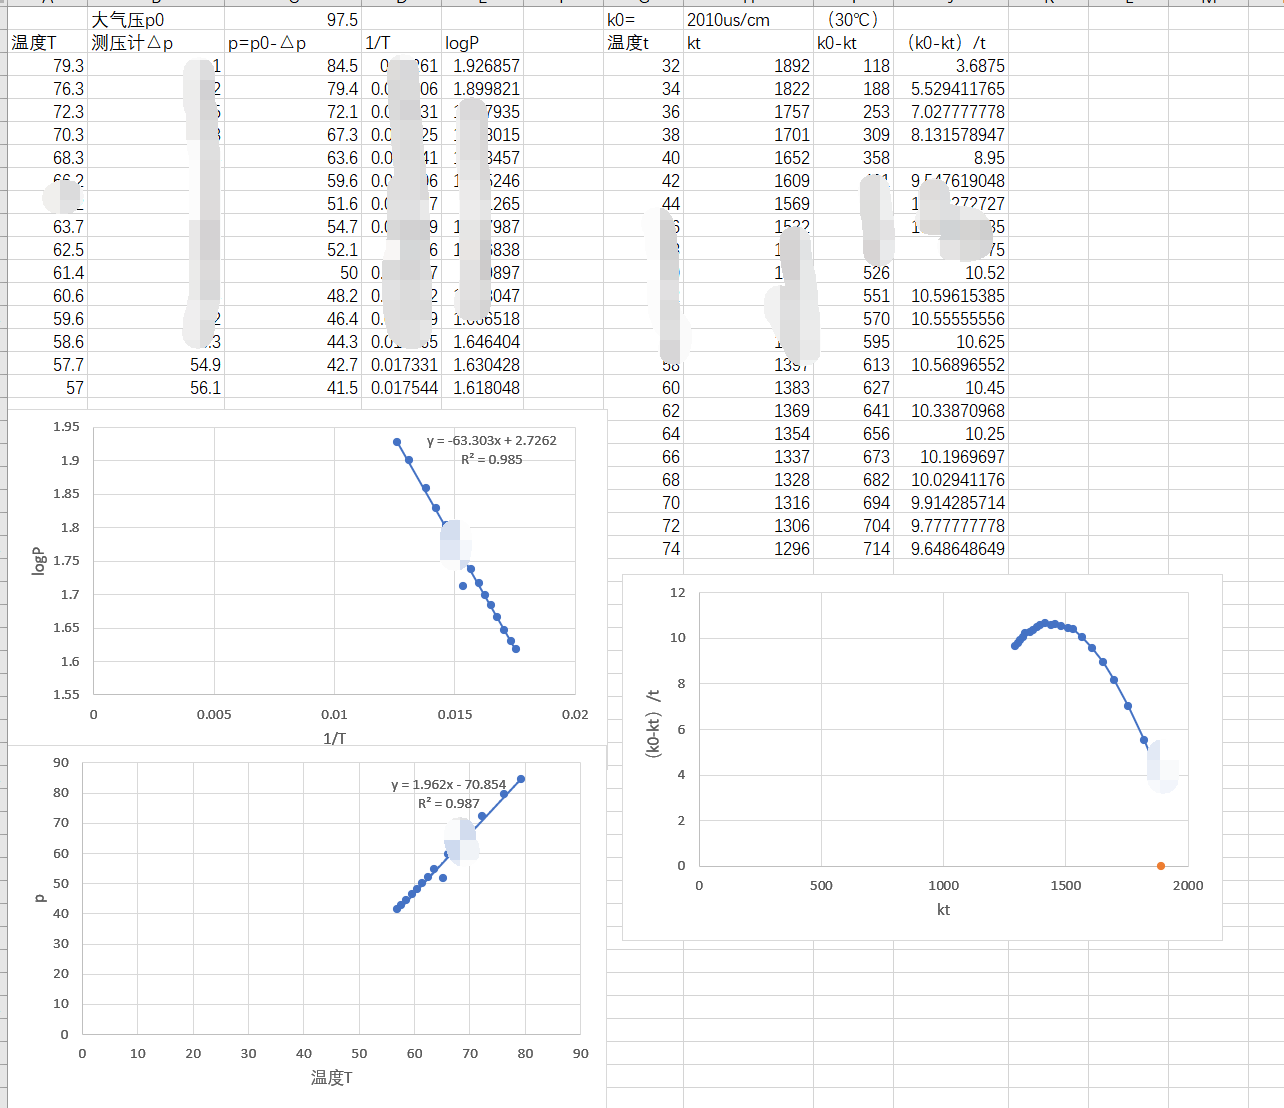Select trendline equation y = -63.303x + 2.7262
Viewport: 1284px width, 1108px height.
coord(491,441)
